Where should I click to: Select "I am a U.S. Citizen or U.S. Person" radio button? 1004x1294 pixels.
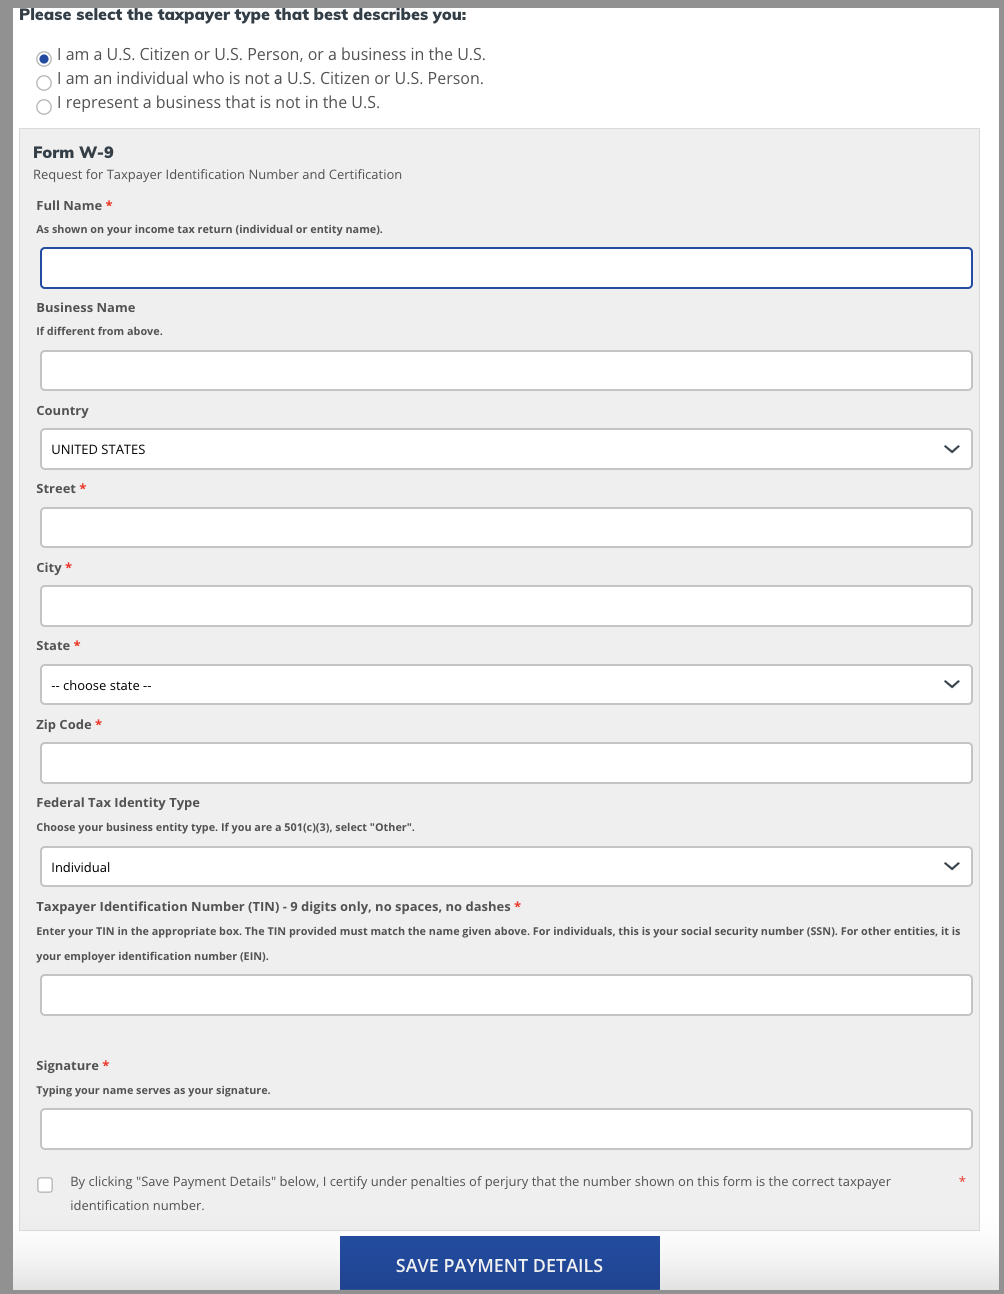[x=43, y=58]
